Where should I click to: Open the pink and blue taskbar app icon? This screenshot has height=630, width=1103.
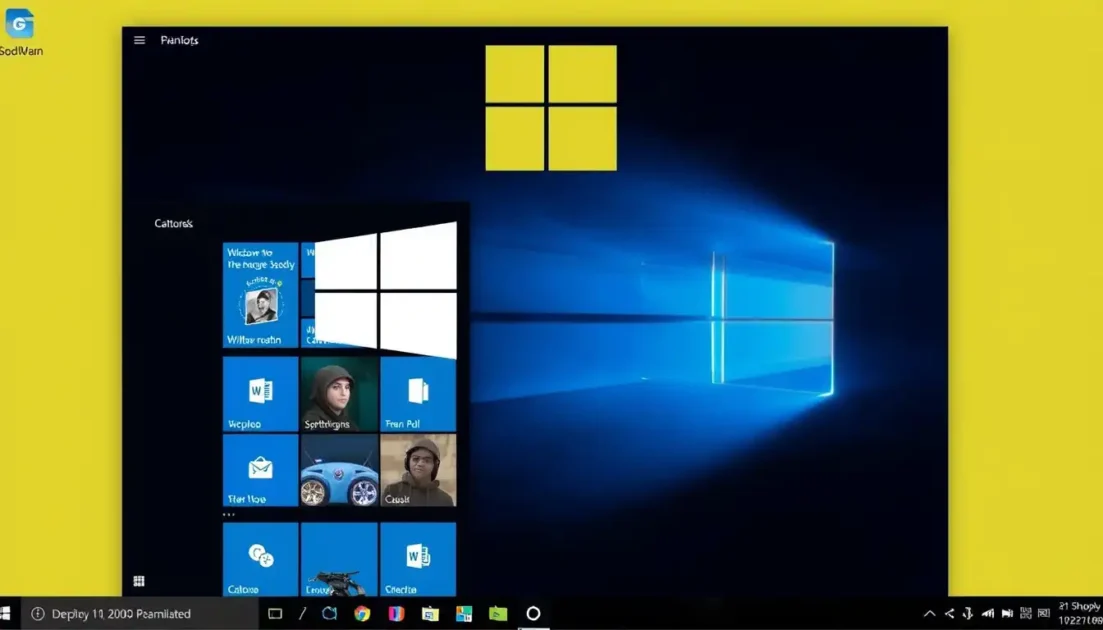point(396,614)
